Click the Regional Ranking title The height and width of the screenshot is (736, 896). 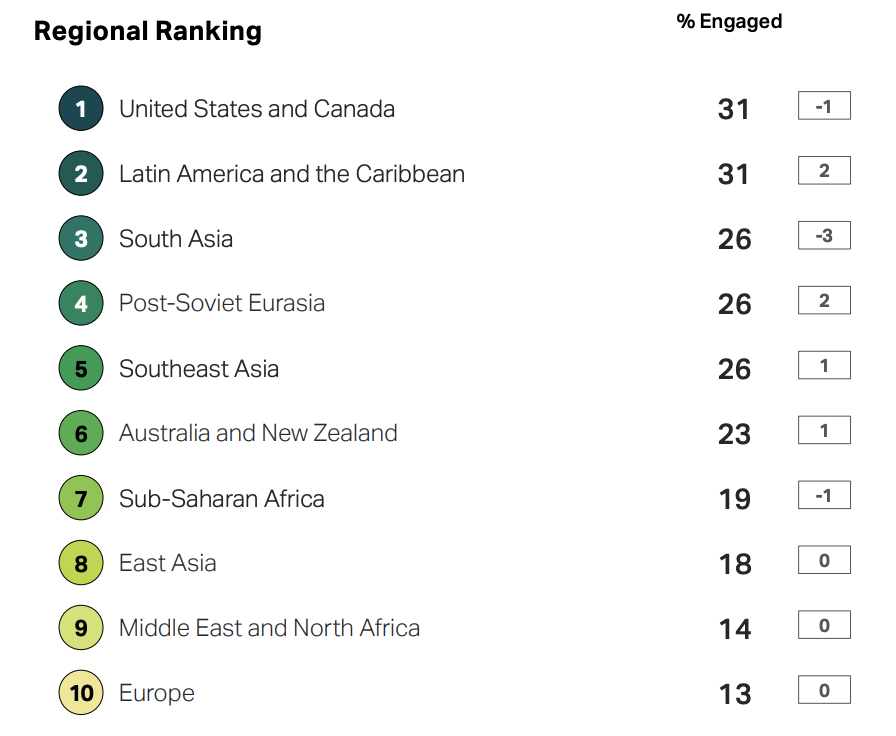[148, 32]
